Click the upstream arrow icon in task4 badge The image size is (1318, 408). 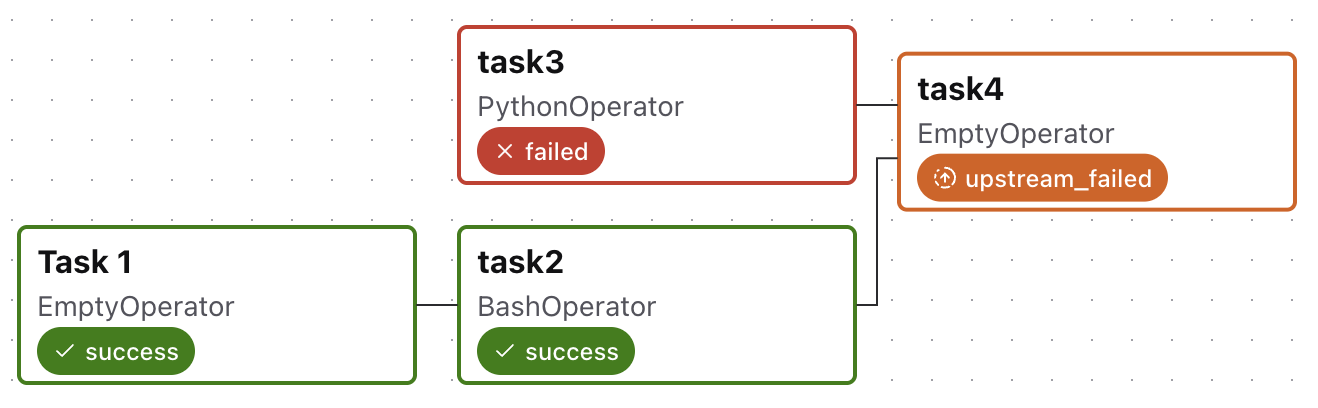(944, 179)
